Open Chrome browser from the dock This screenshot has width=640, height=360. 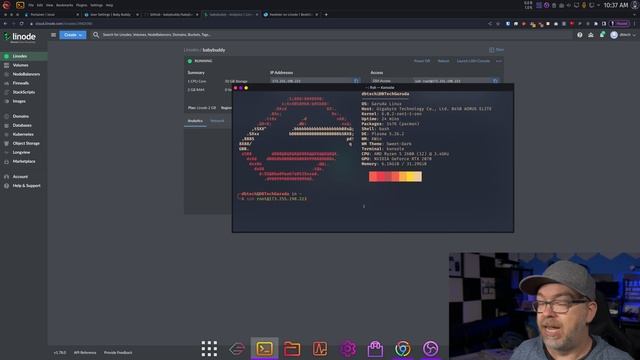[x=403, y=349]
